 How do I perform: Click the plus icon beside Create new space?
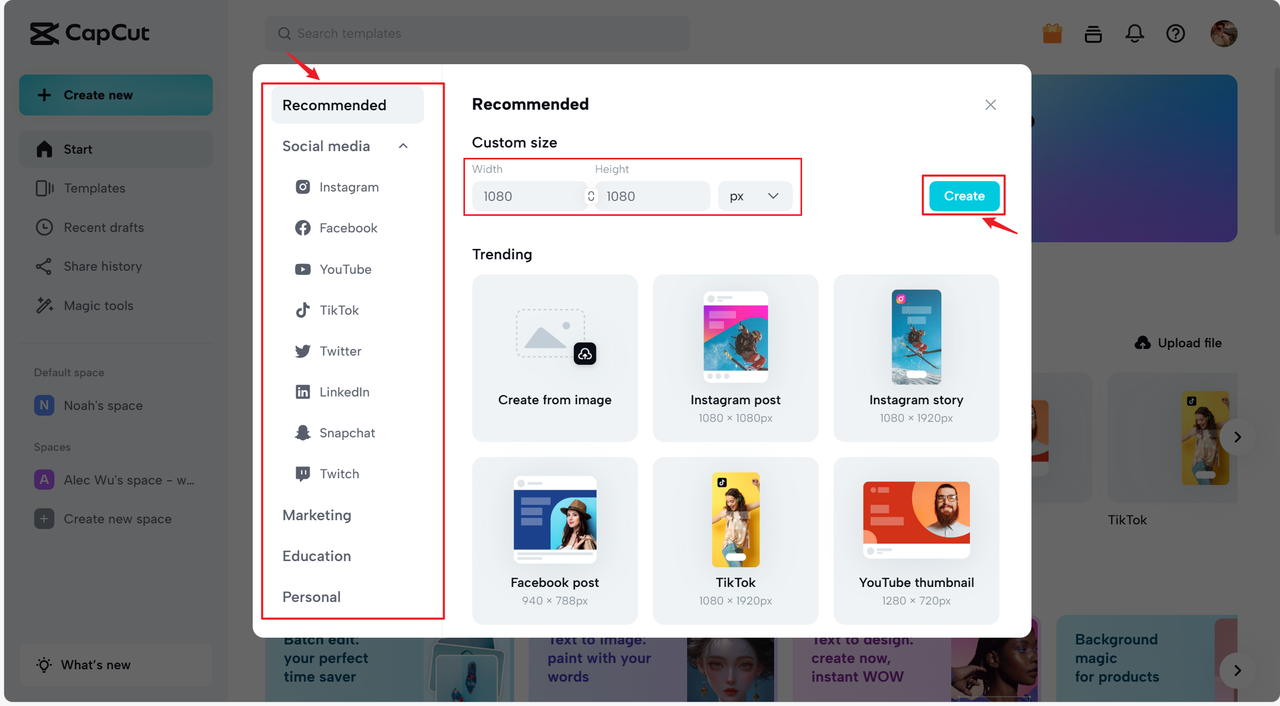[44, 519]
